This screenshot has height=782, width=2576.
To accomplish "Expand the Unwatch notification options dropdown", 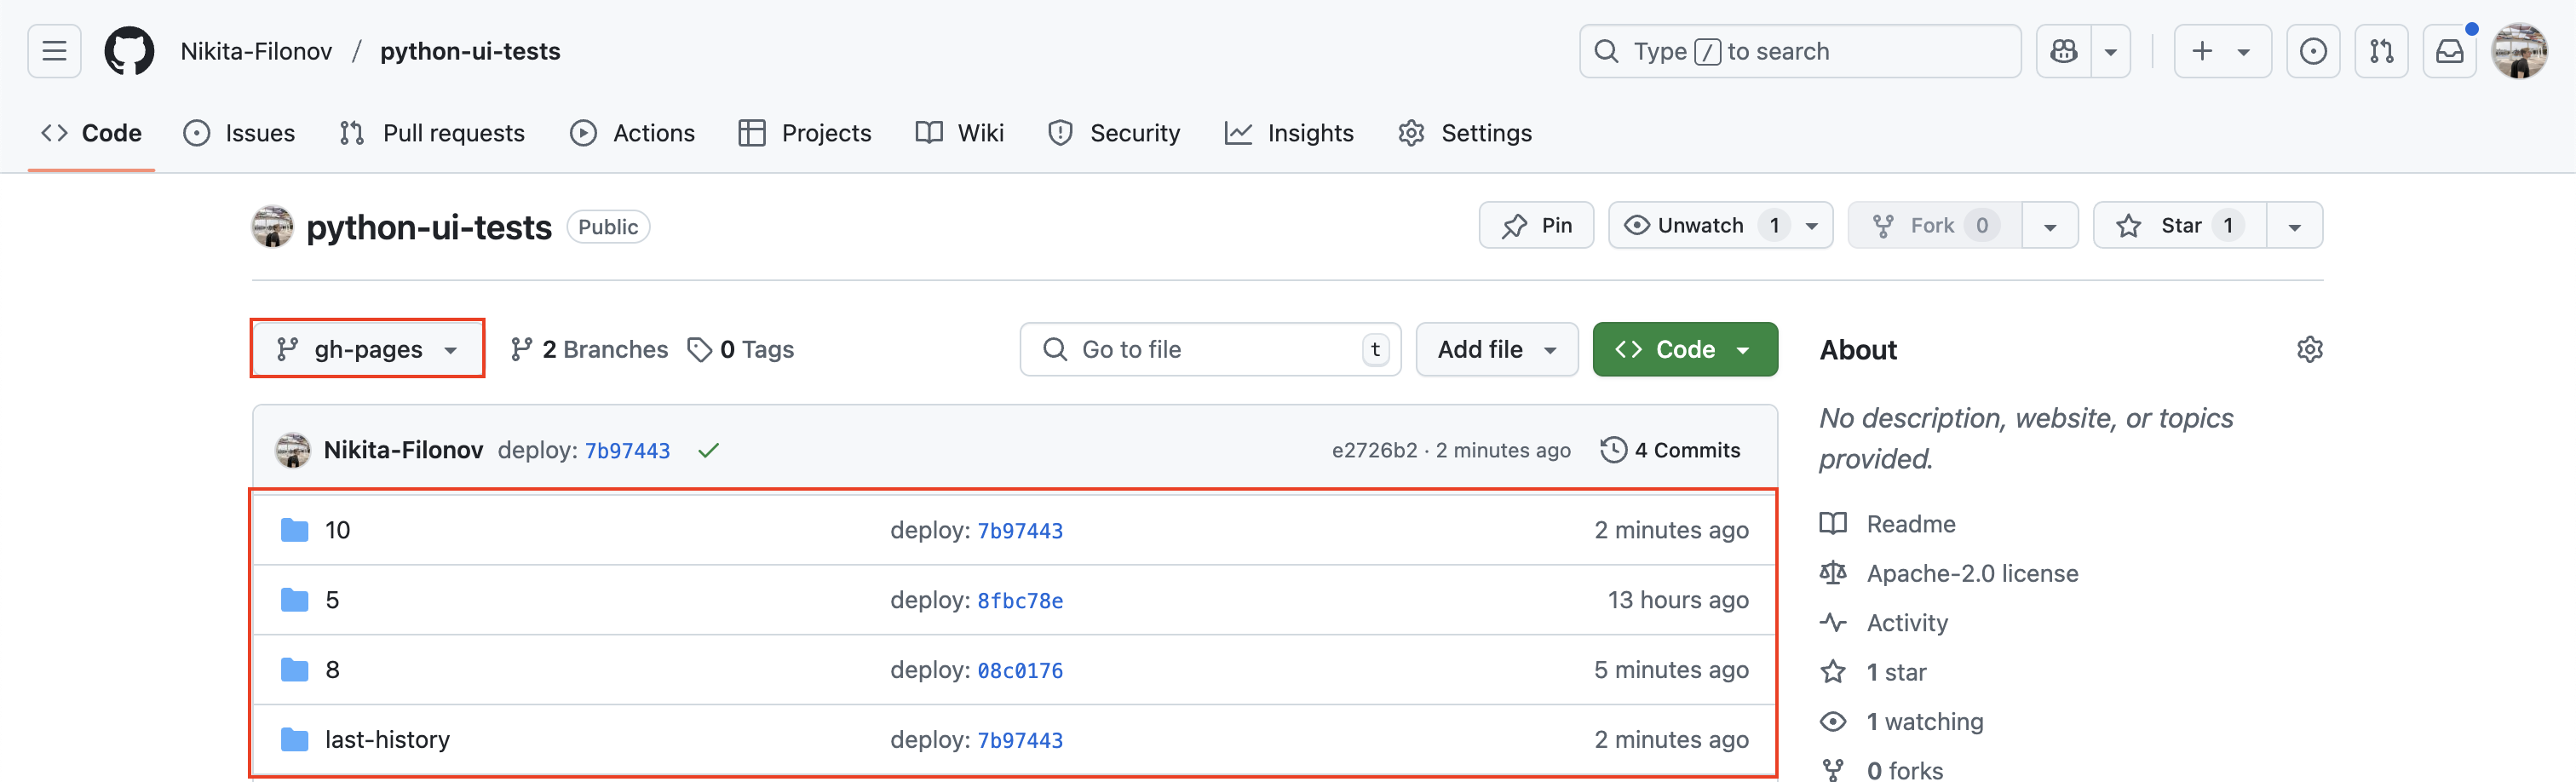I will point(1812,226).
